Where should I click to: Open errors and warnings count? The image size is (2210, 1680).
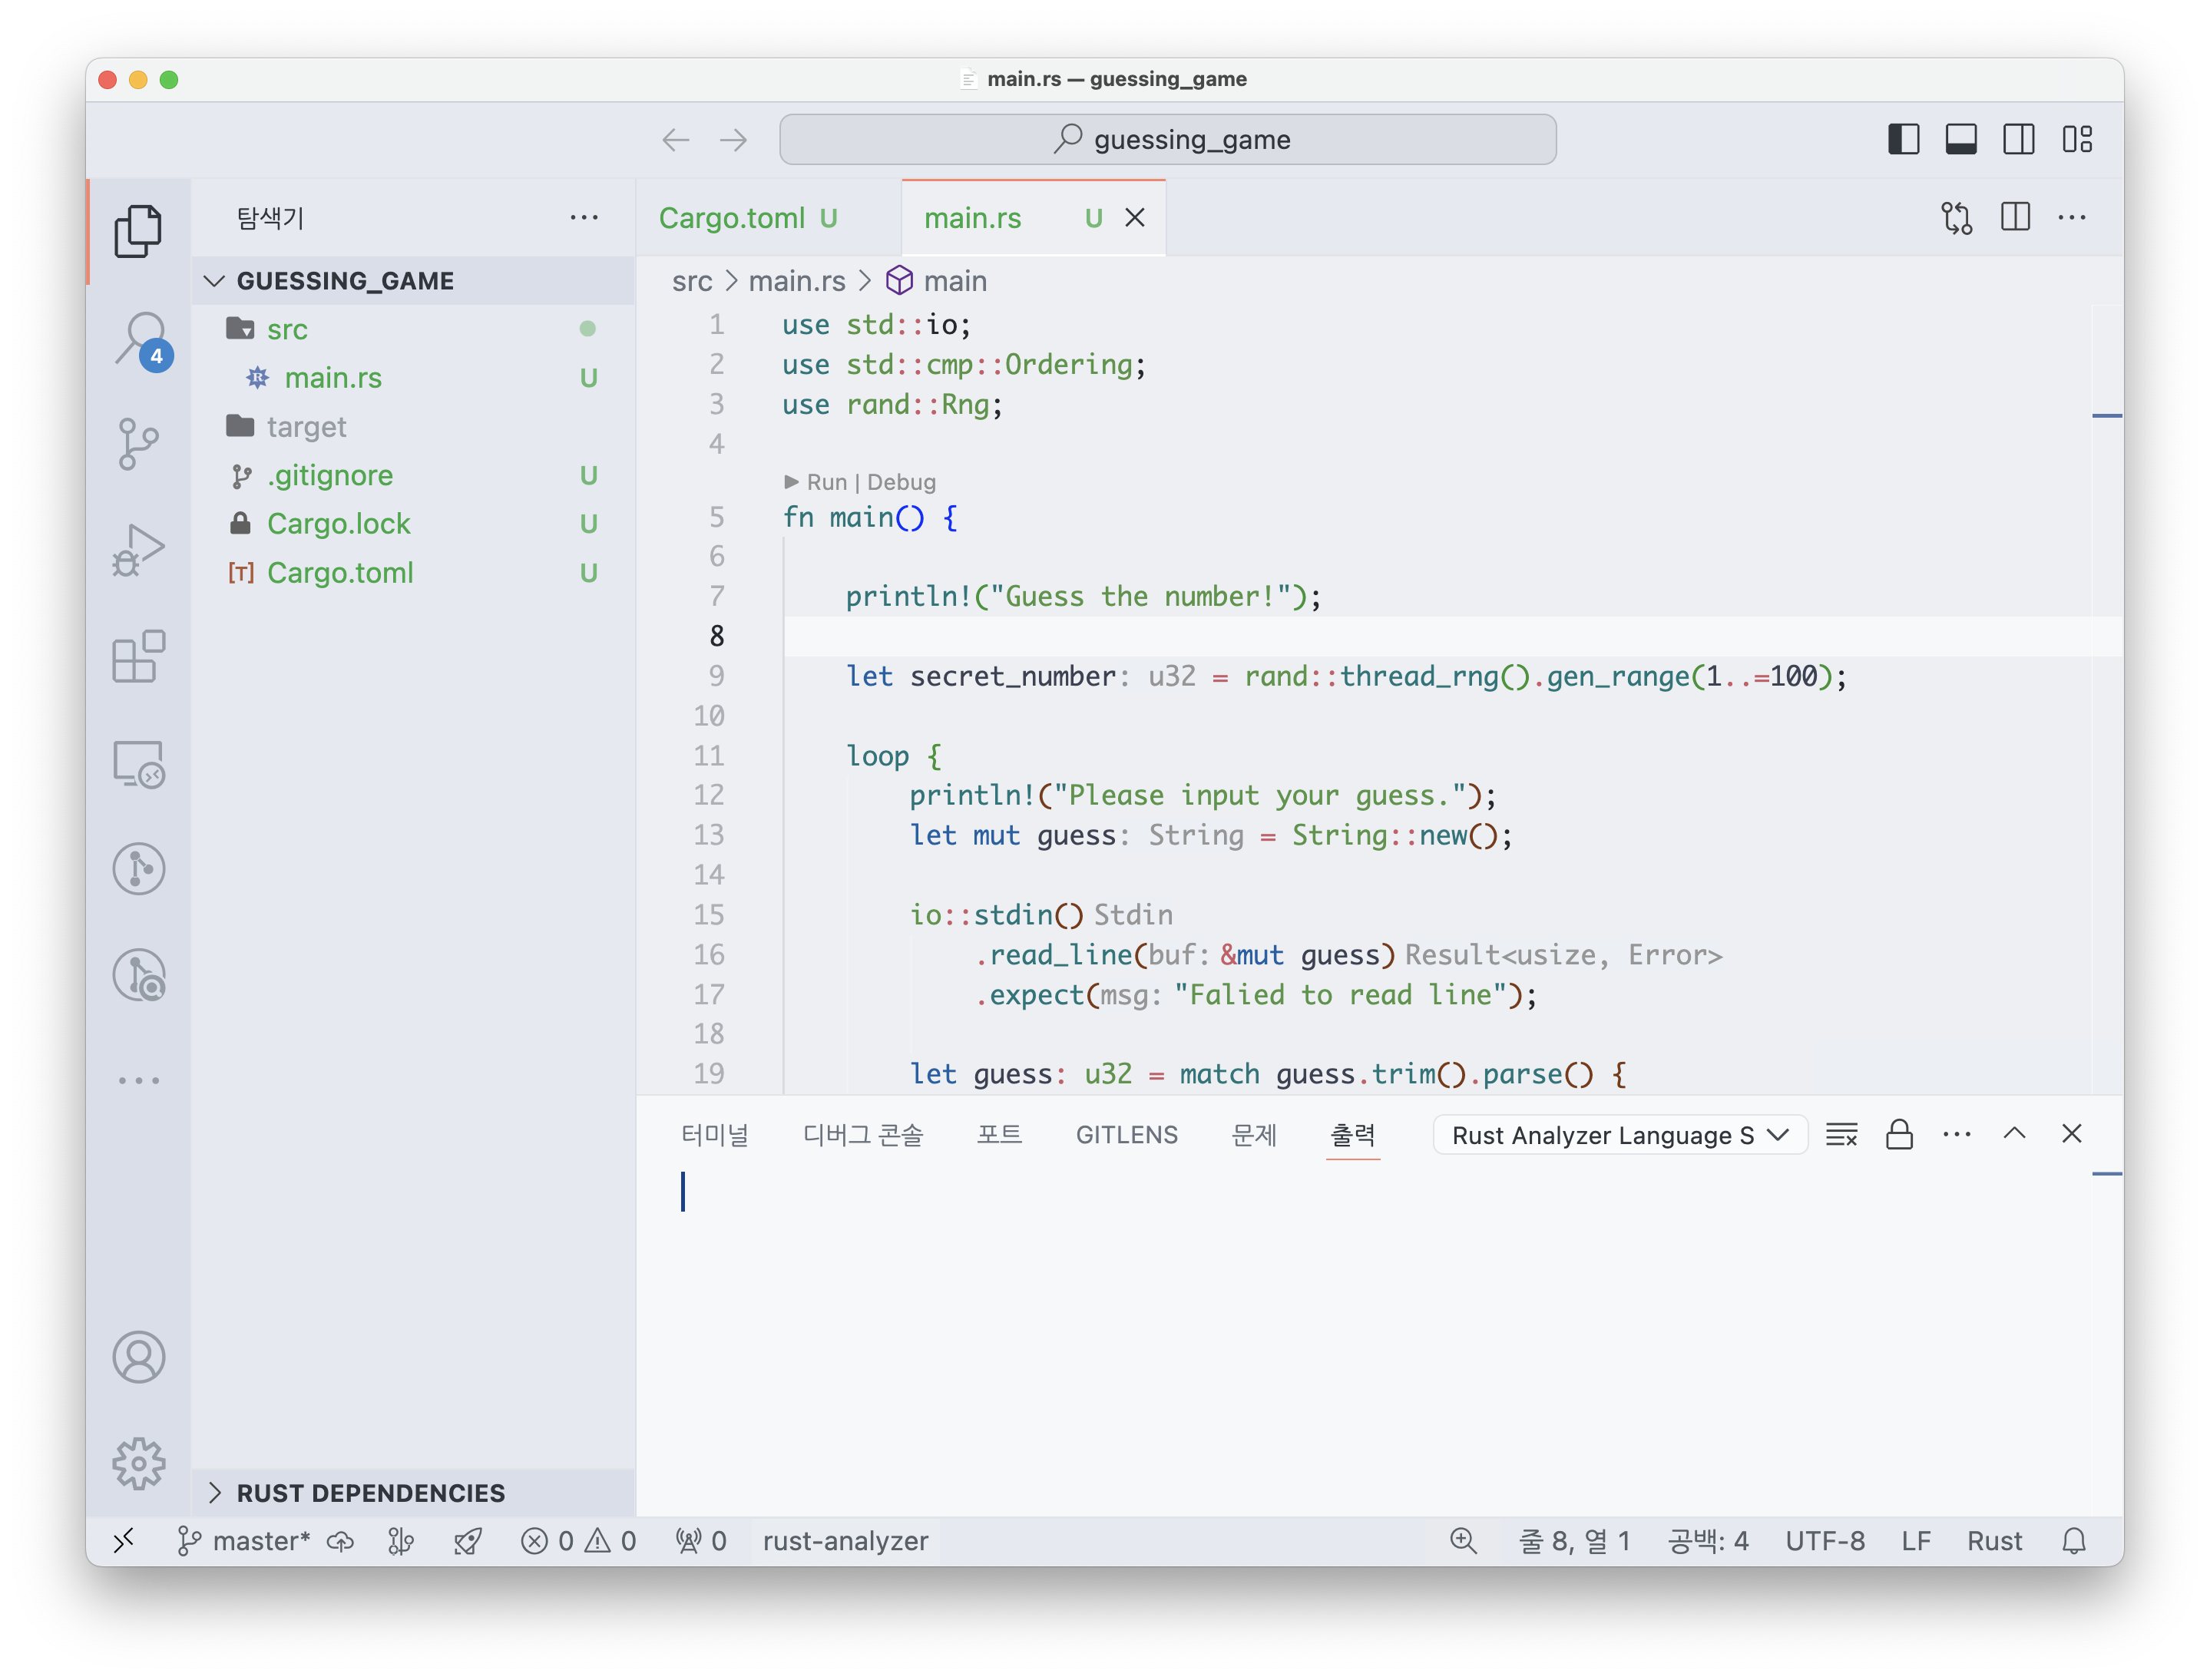point(578,1541)
